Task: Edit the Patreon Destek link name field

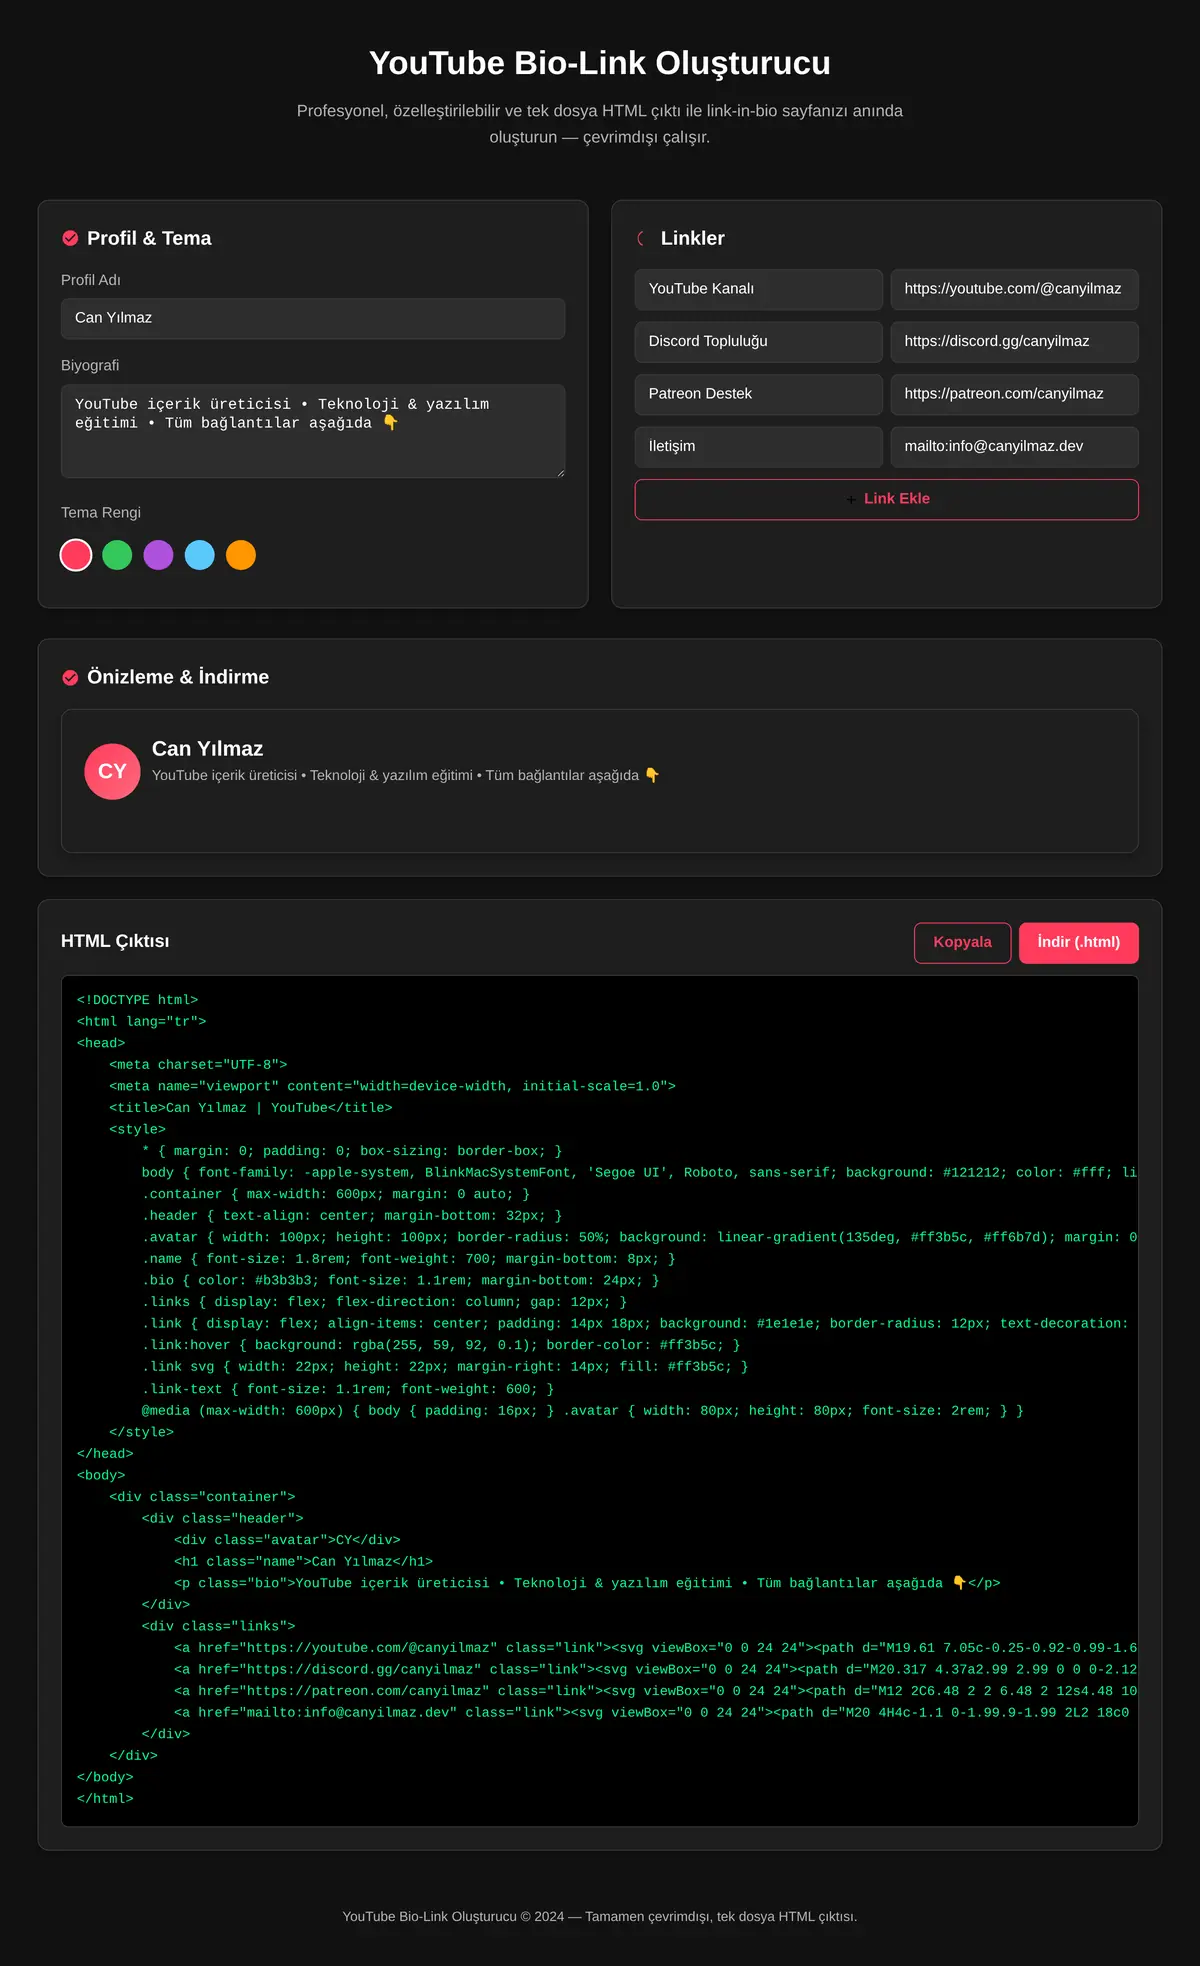Action: click(759, 394)
